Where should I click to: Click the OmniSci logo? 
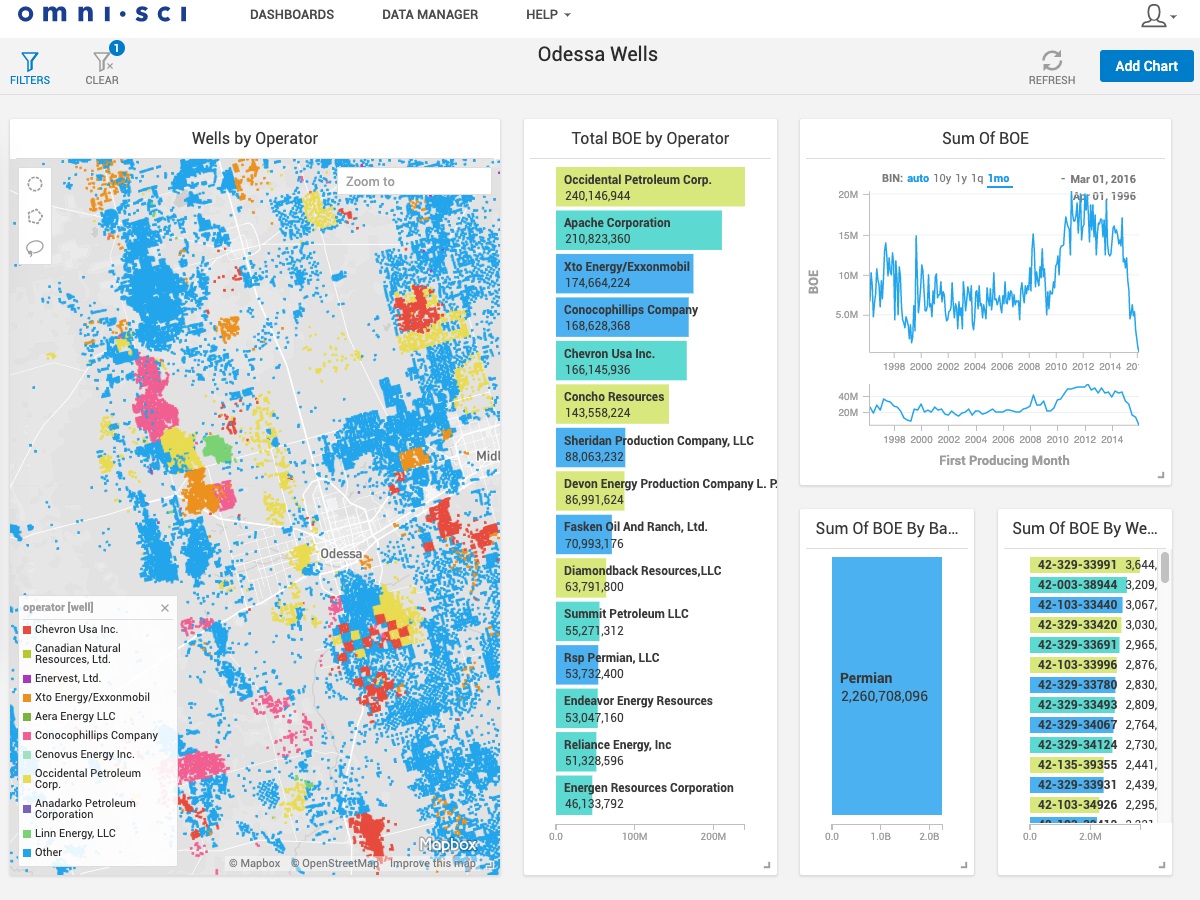coord(102,14)
